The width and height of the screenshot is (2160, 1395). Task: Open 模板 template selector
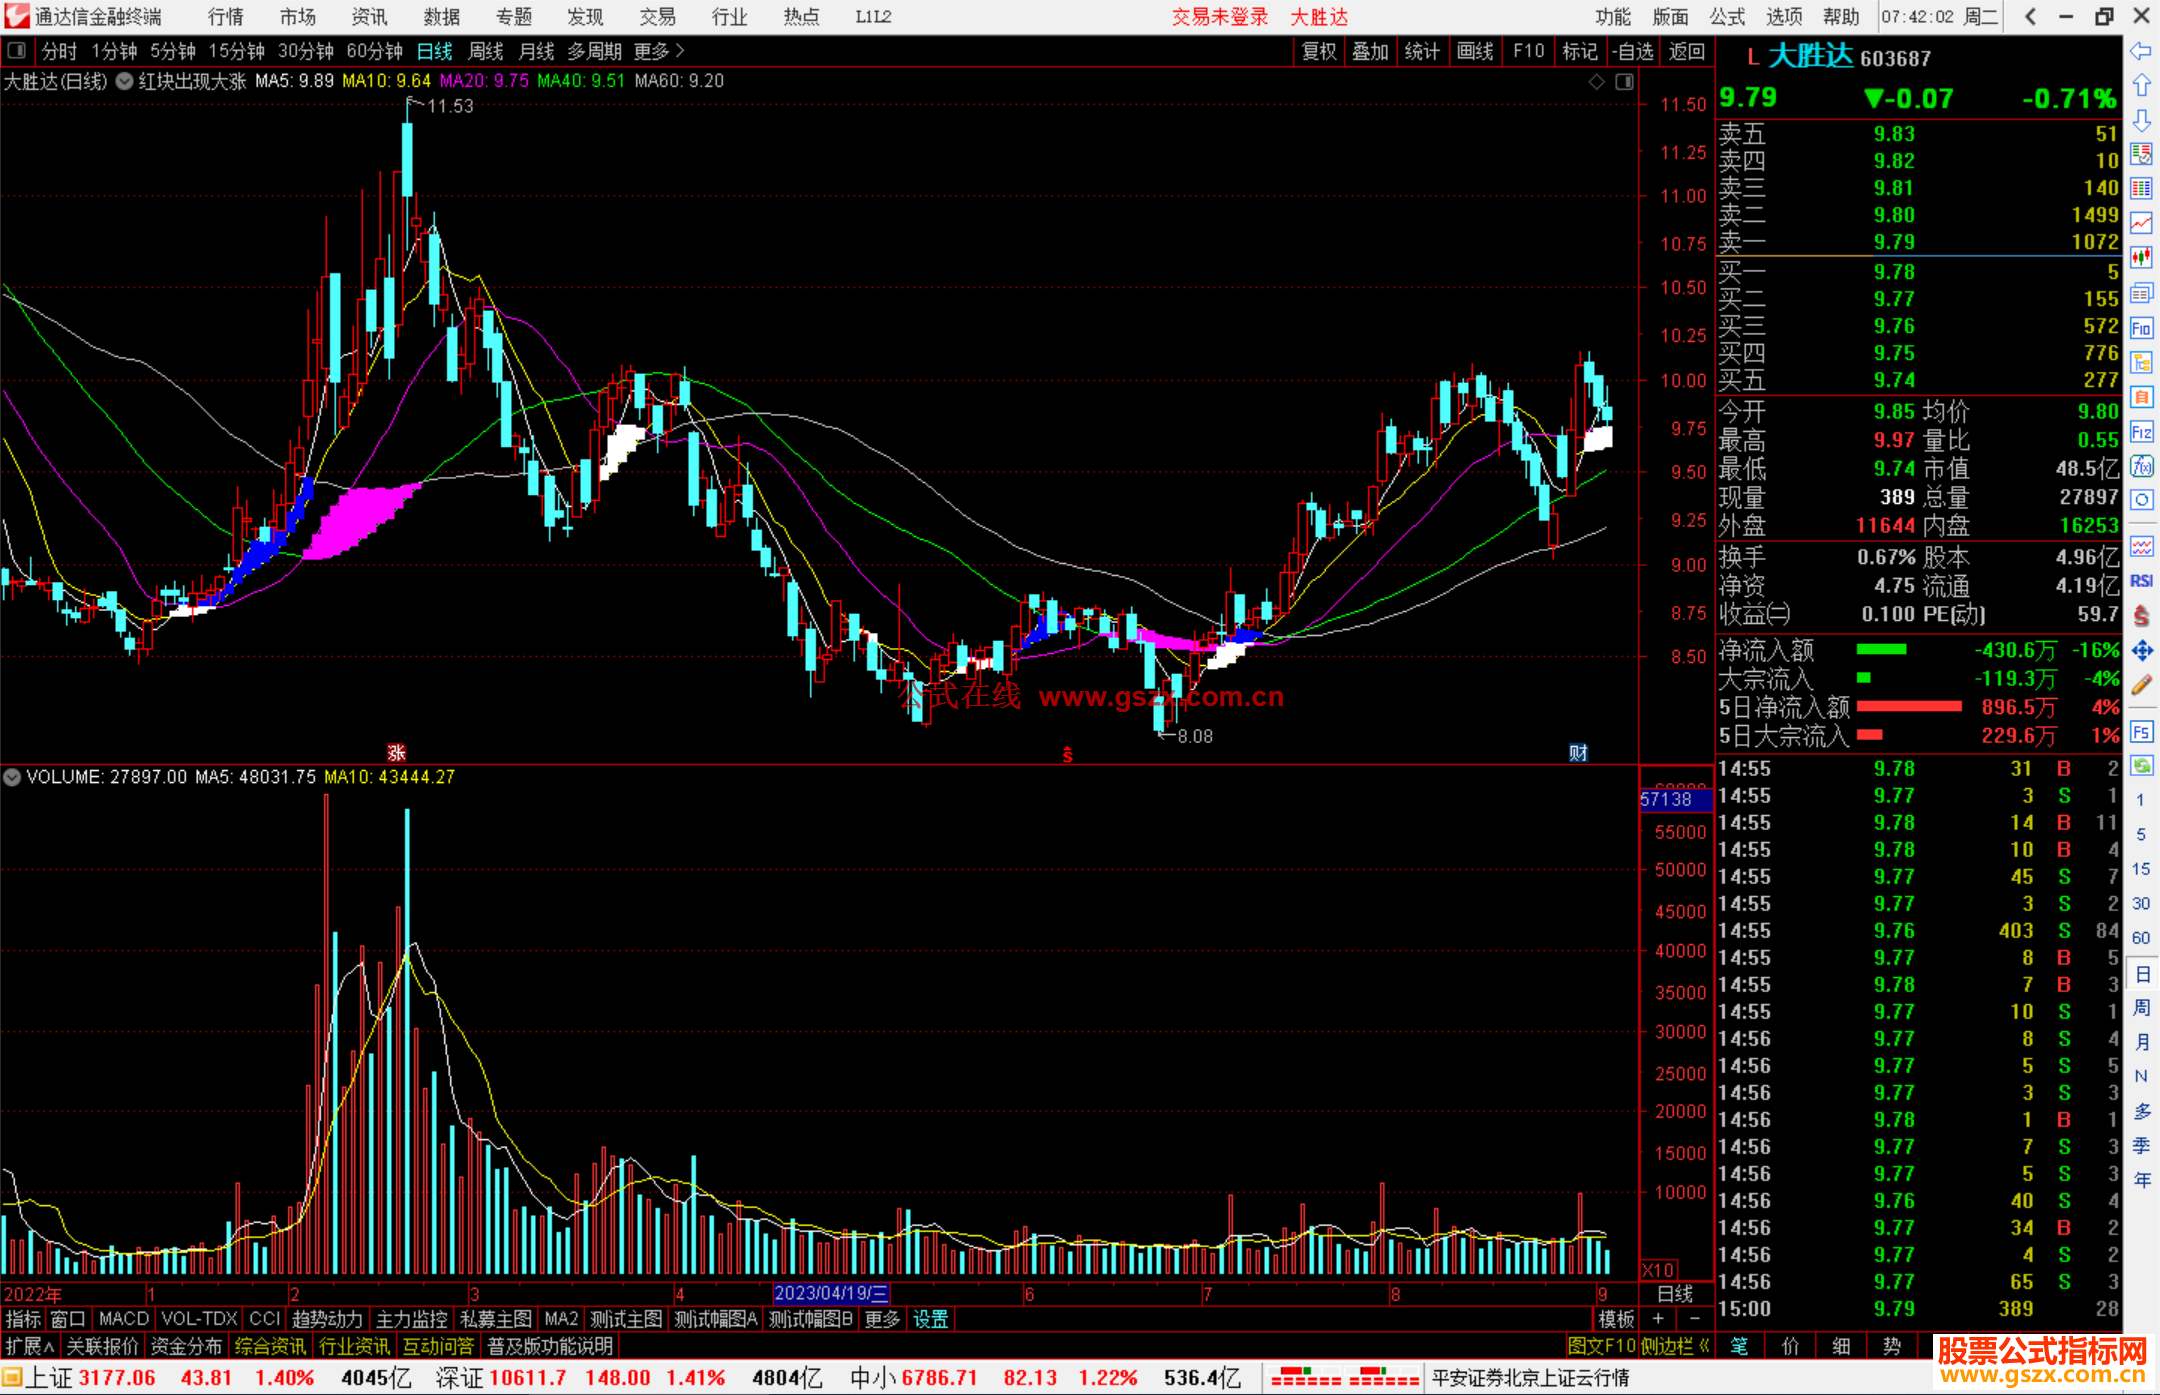pos(1615,1319)
